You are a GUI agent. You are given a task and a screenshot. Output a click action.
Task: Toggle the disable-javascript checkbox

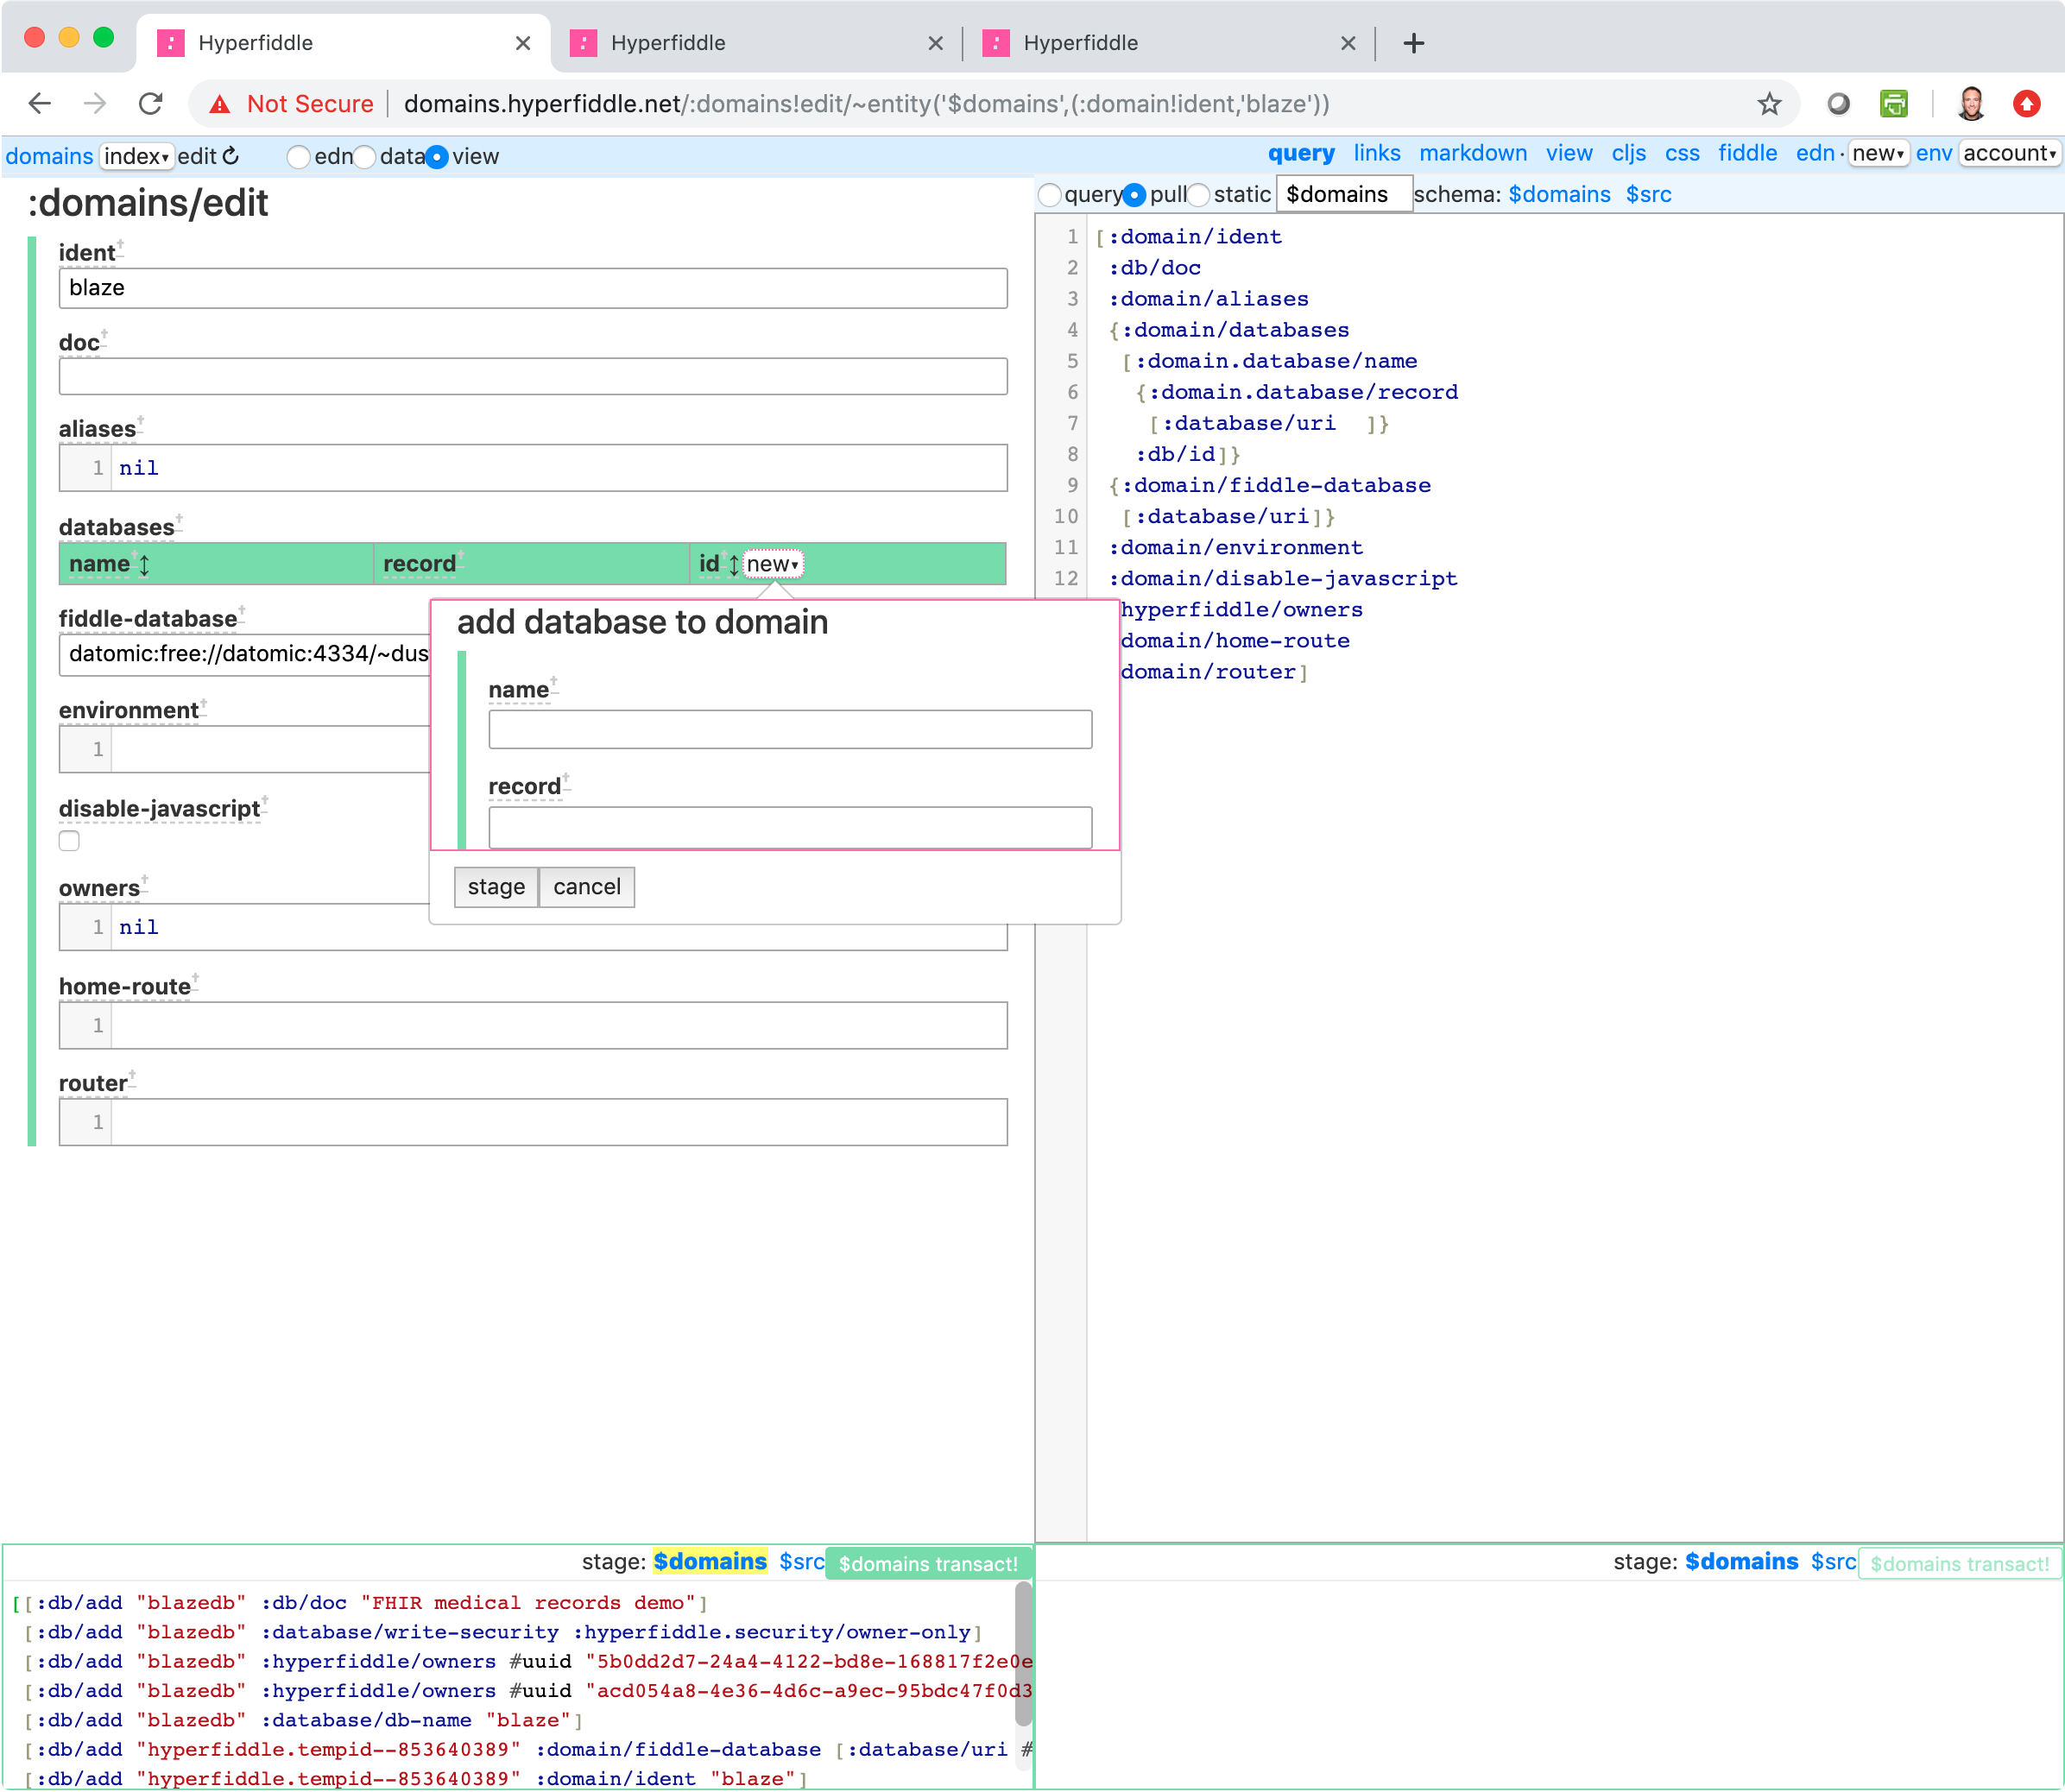pyautogui.click(x=69, y=841)
